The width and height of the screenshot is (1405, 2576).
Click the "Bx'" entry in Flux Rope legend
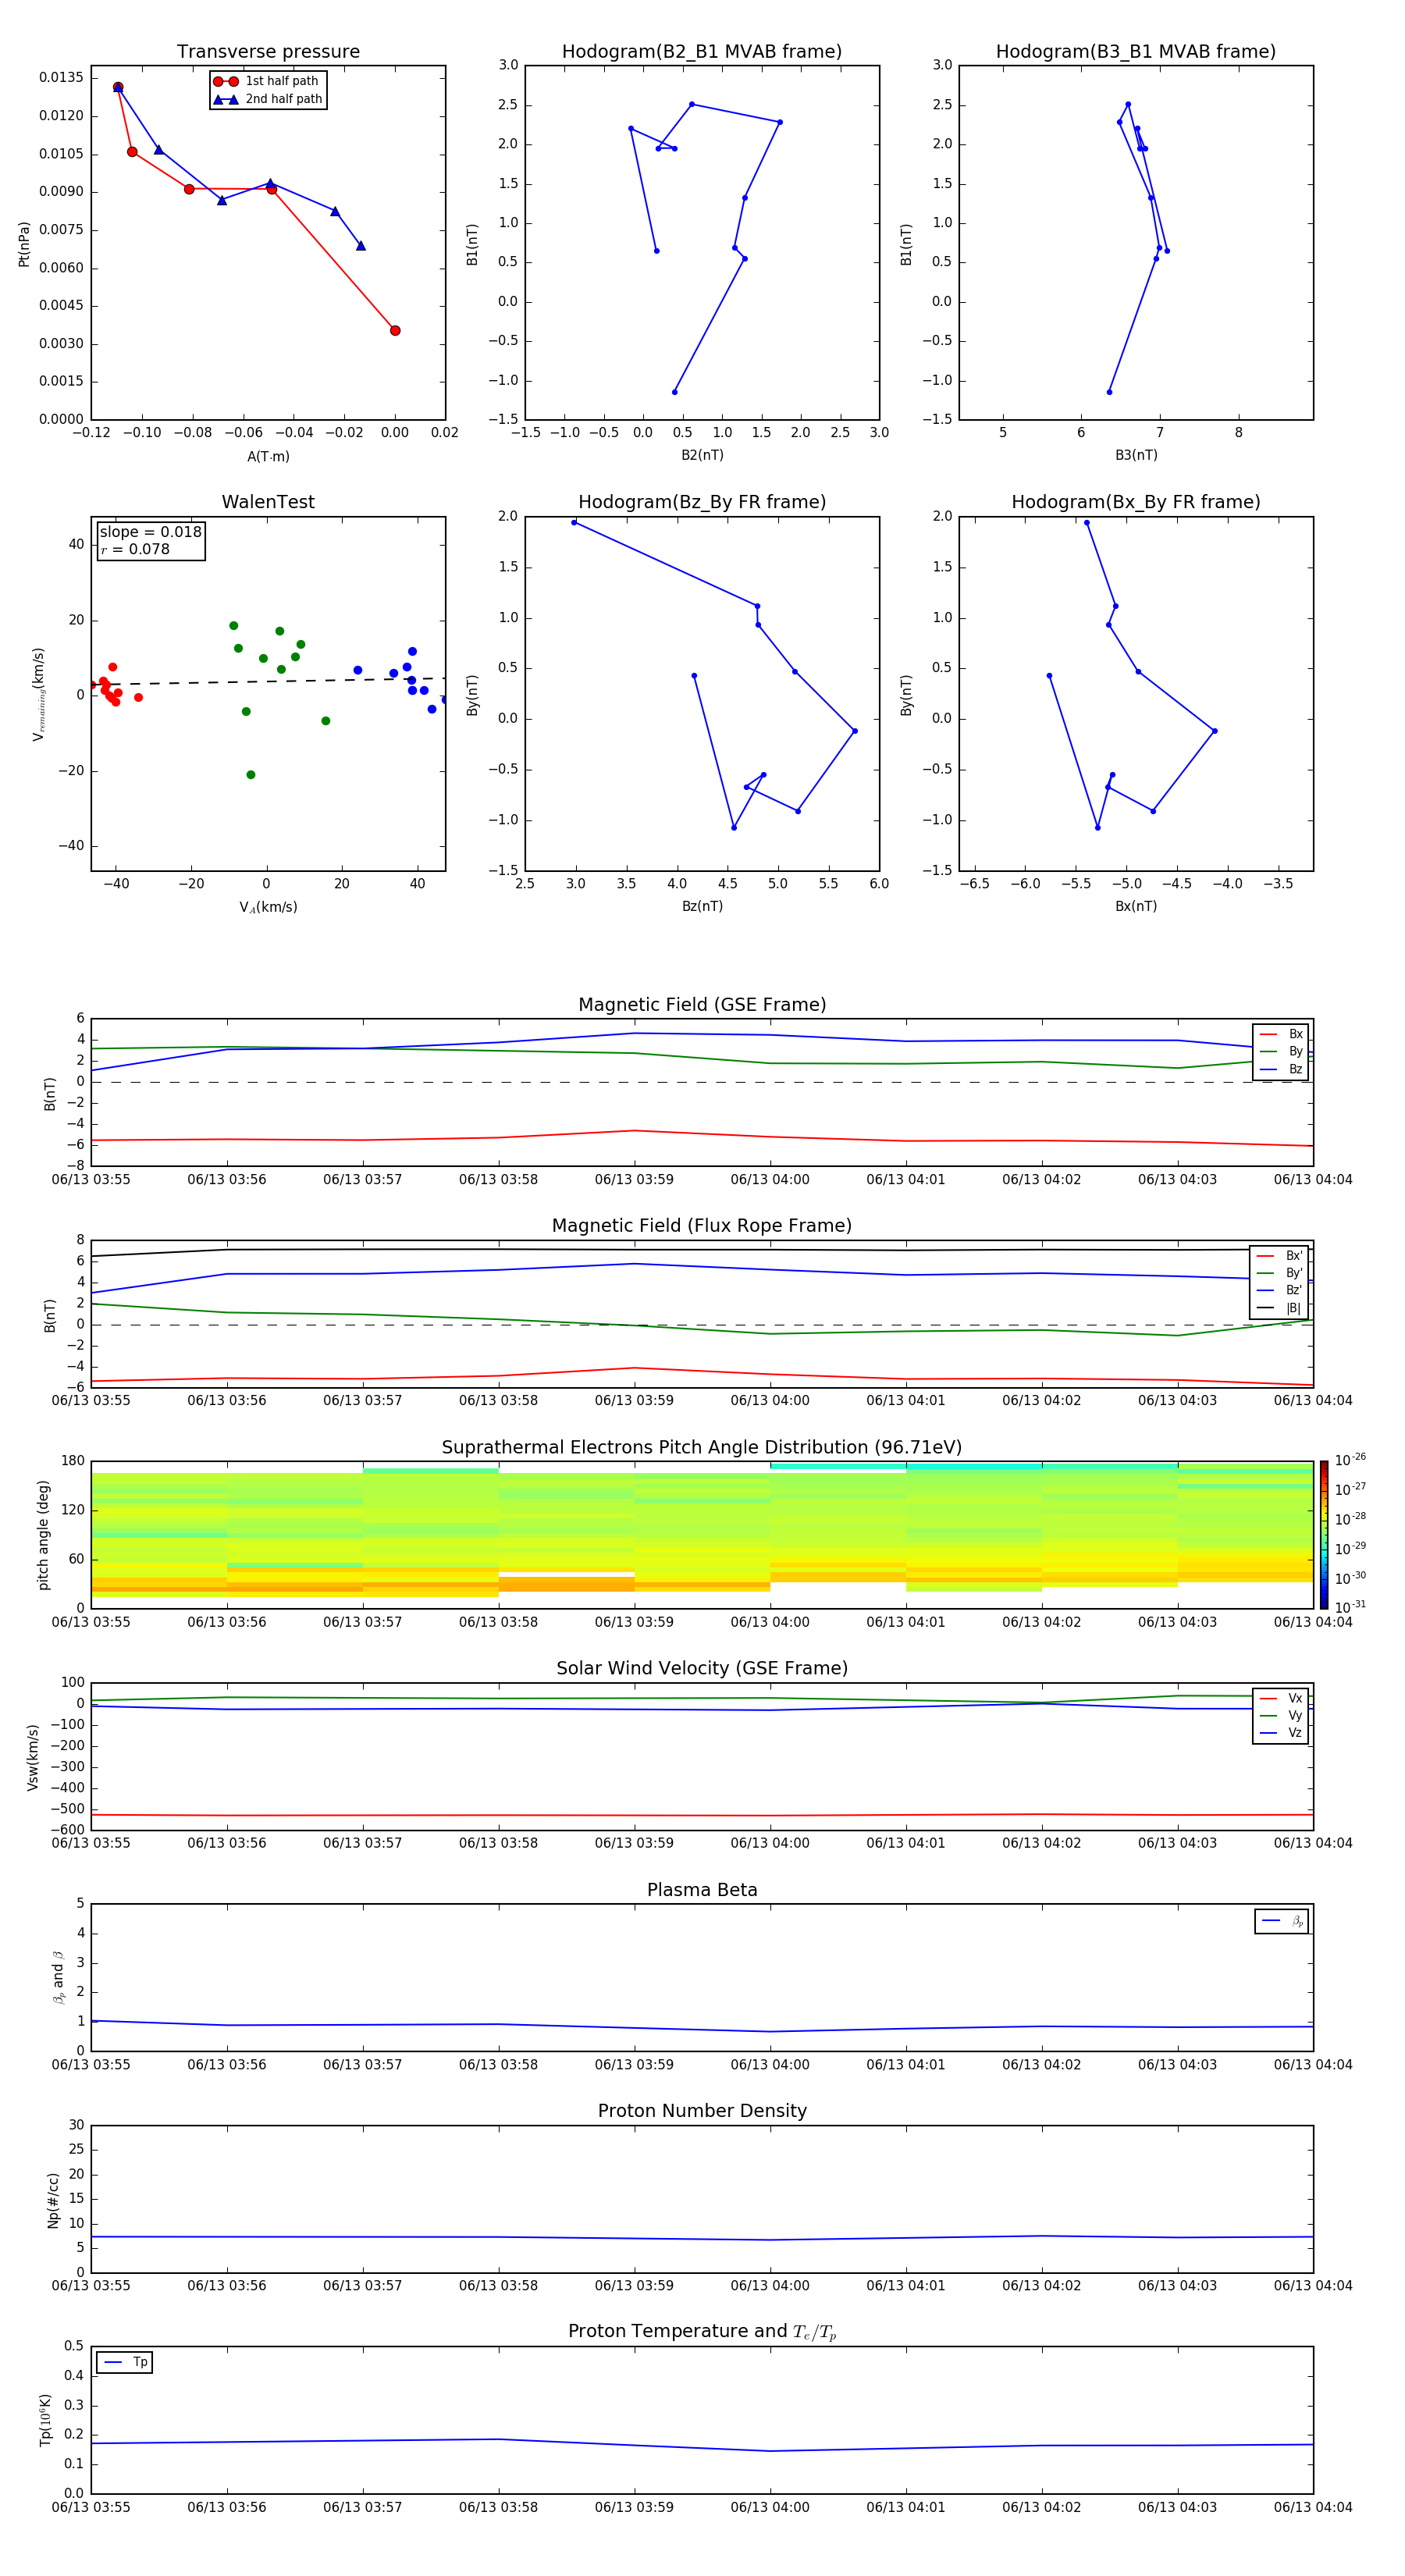pyautogui.click(x=1280, y=1256)
